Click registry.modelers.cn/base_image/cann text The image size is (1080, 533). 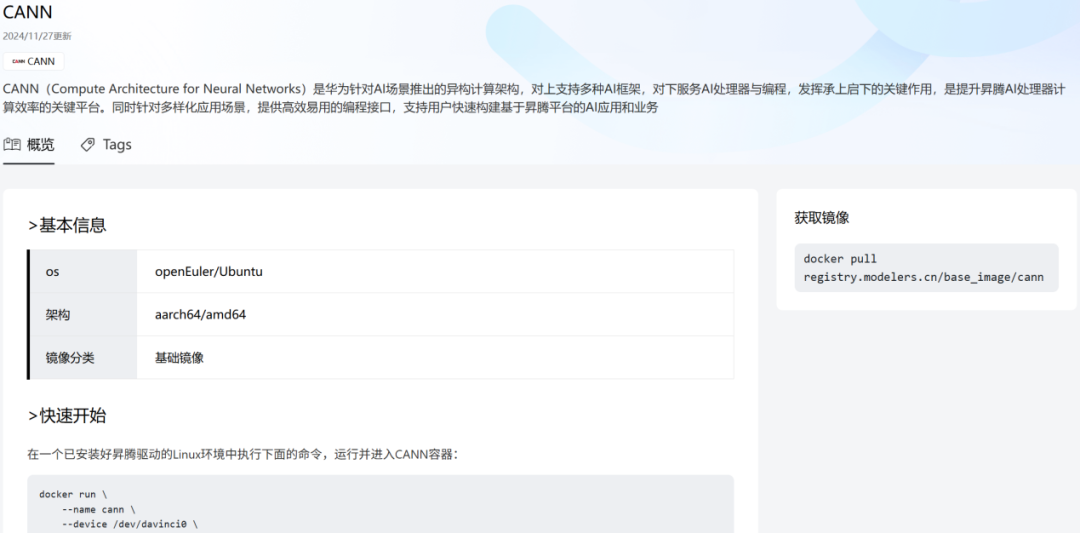[x=924, y=277]
